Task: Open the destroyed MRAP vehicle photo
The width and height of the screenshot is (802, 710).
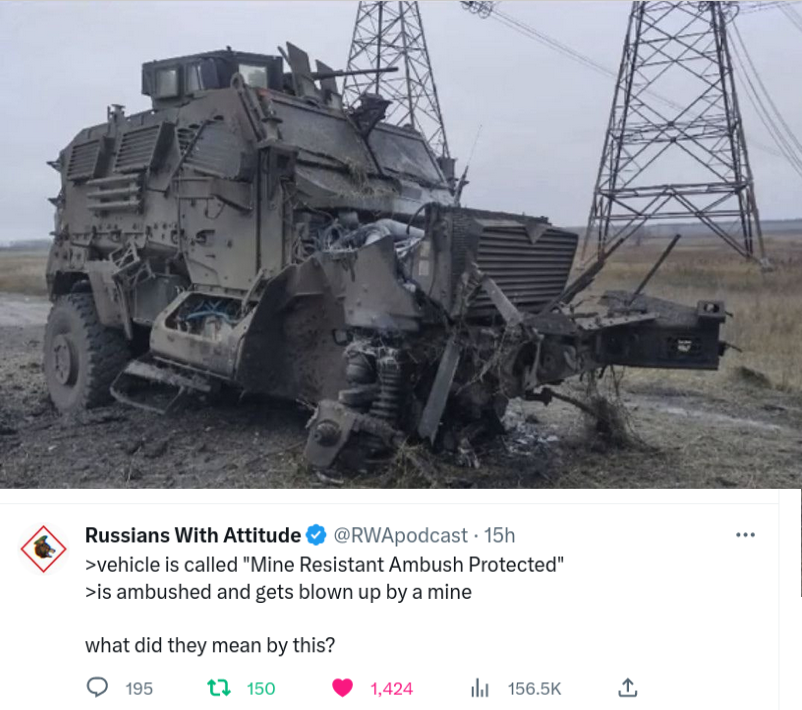Action: coord(401,245)
